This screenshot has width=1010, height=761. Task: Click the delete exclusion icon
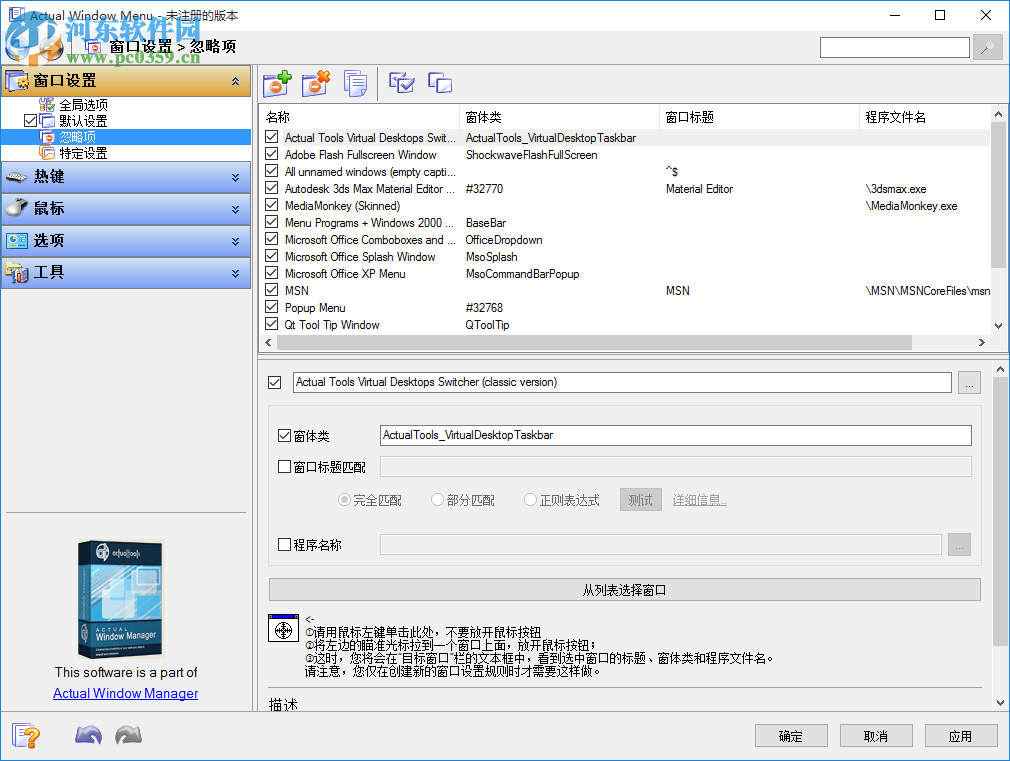pyautogui.click(x=316, y=83)
